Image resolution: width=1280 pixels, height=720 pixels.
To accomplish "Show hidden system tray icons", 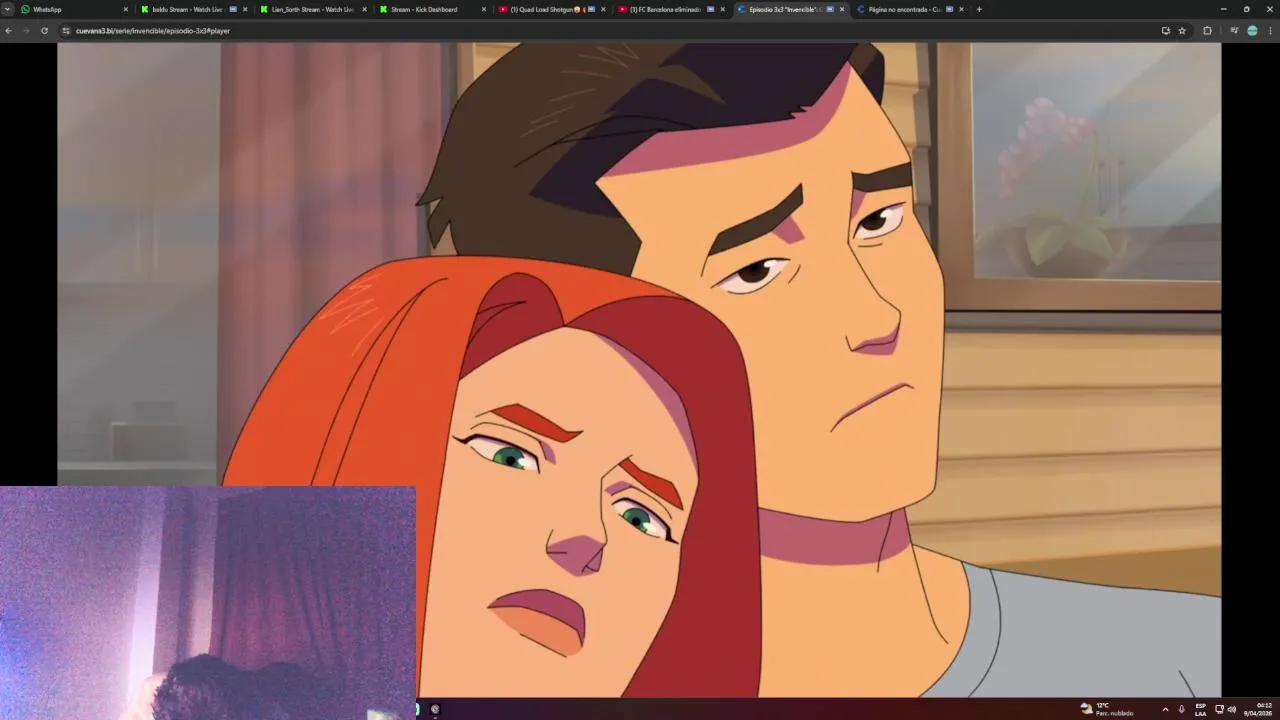I will pyautogui.click(x=1165, y=709).
